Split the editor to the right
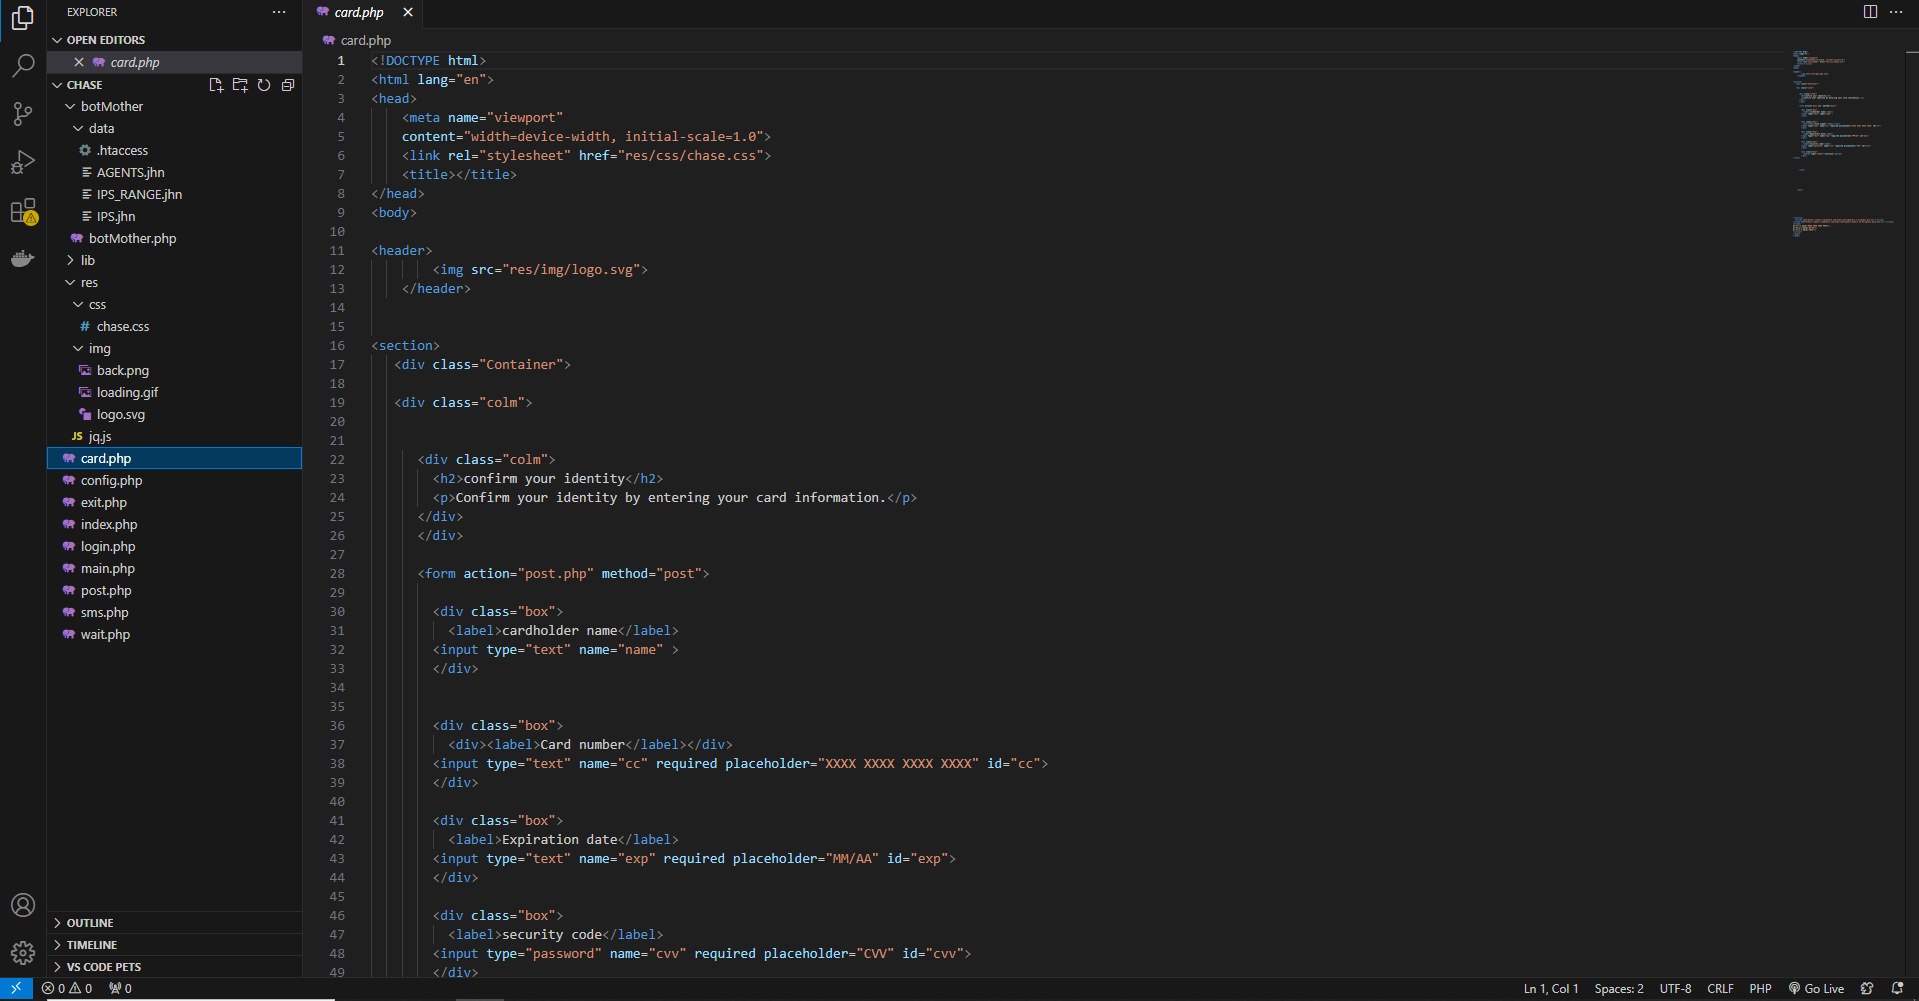Viewport: 1919px width, 1001px height. [x=1870, y=12]
